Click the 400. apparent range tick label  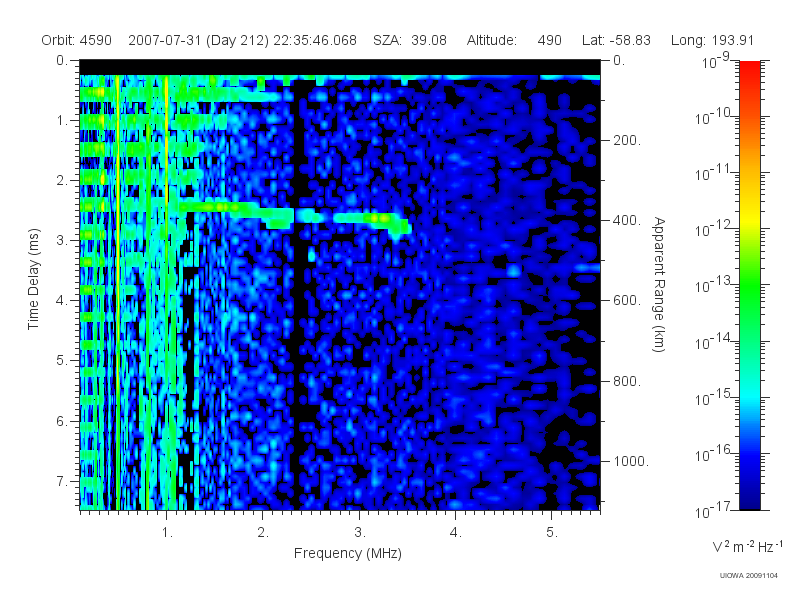[627, 220]
